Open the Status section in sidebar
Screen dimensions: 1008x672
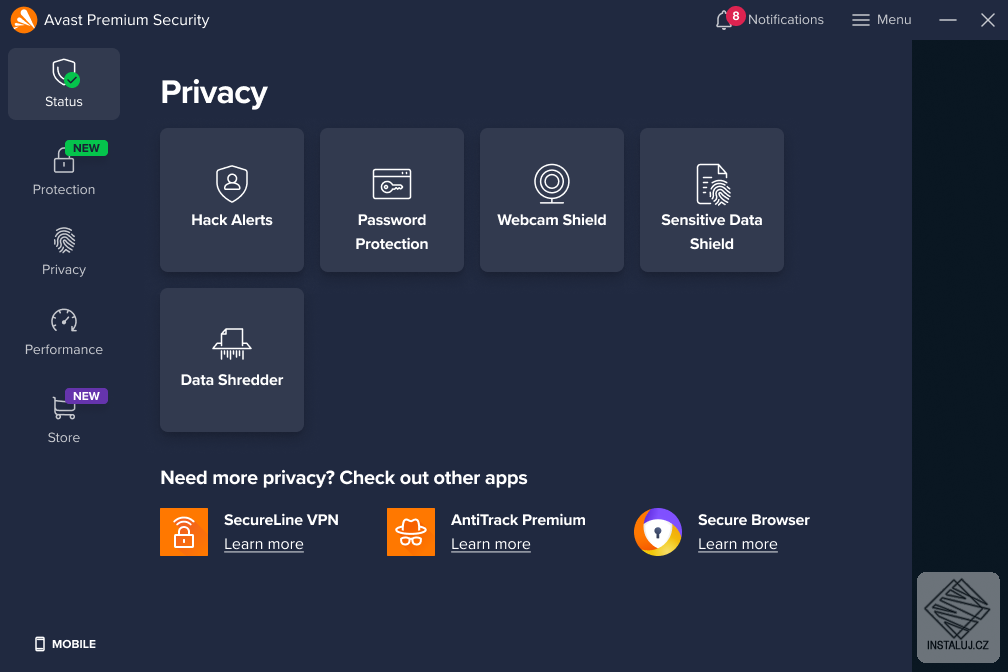pos(64,84)
